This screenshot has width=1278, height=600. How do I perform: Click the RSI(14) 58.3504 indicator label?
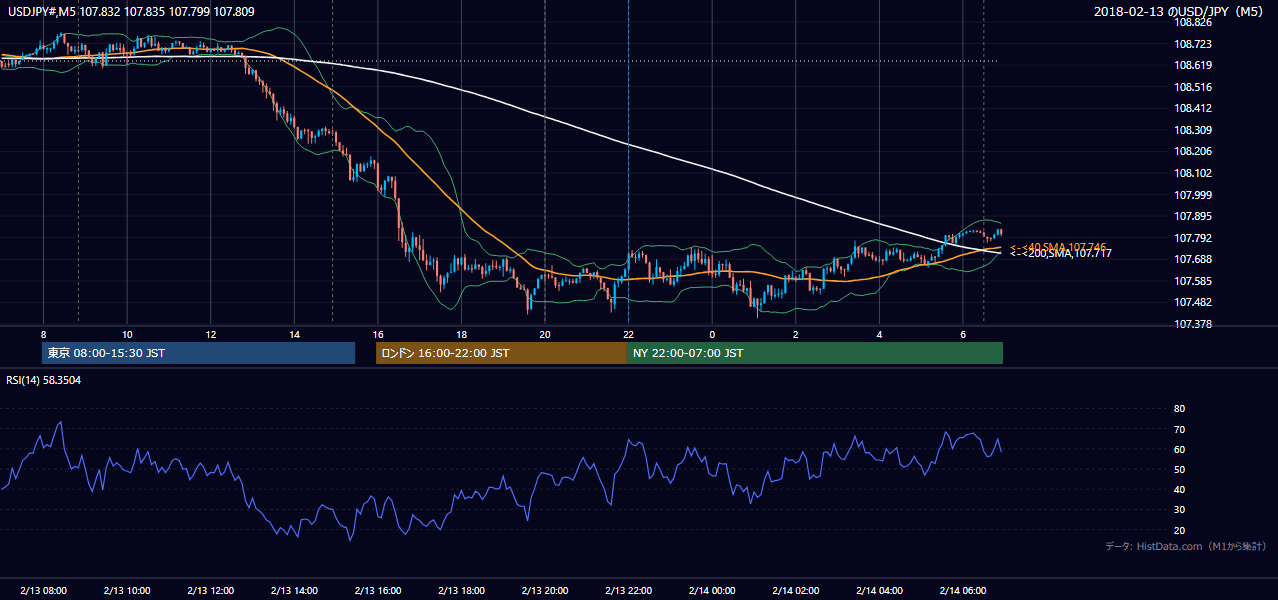tap(43, 380)
